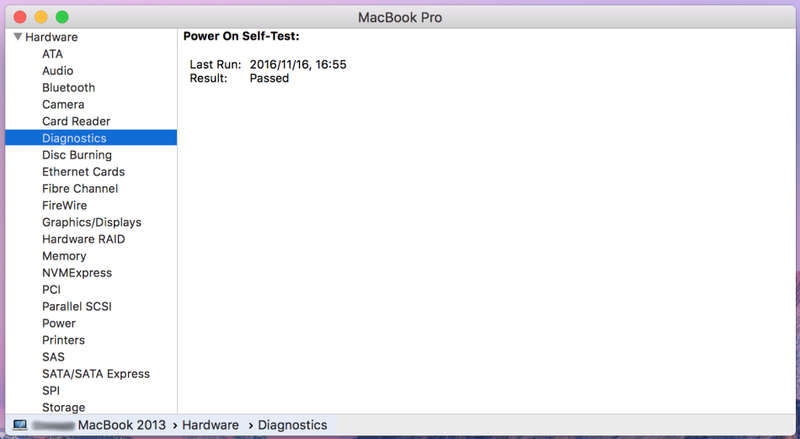
Task: Show Graphics/Displays details
Action: [x=92, y=222]
